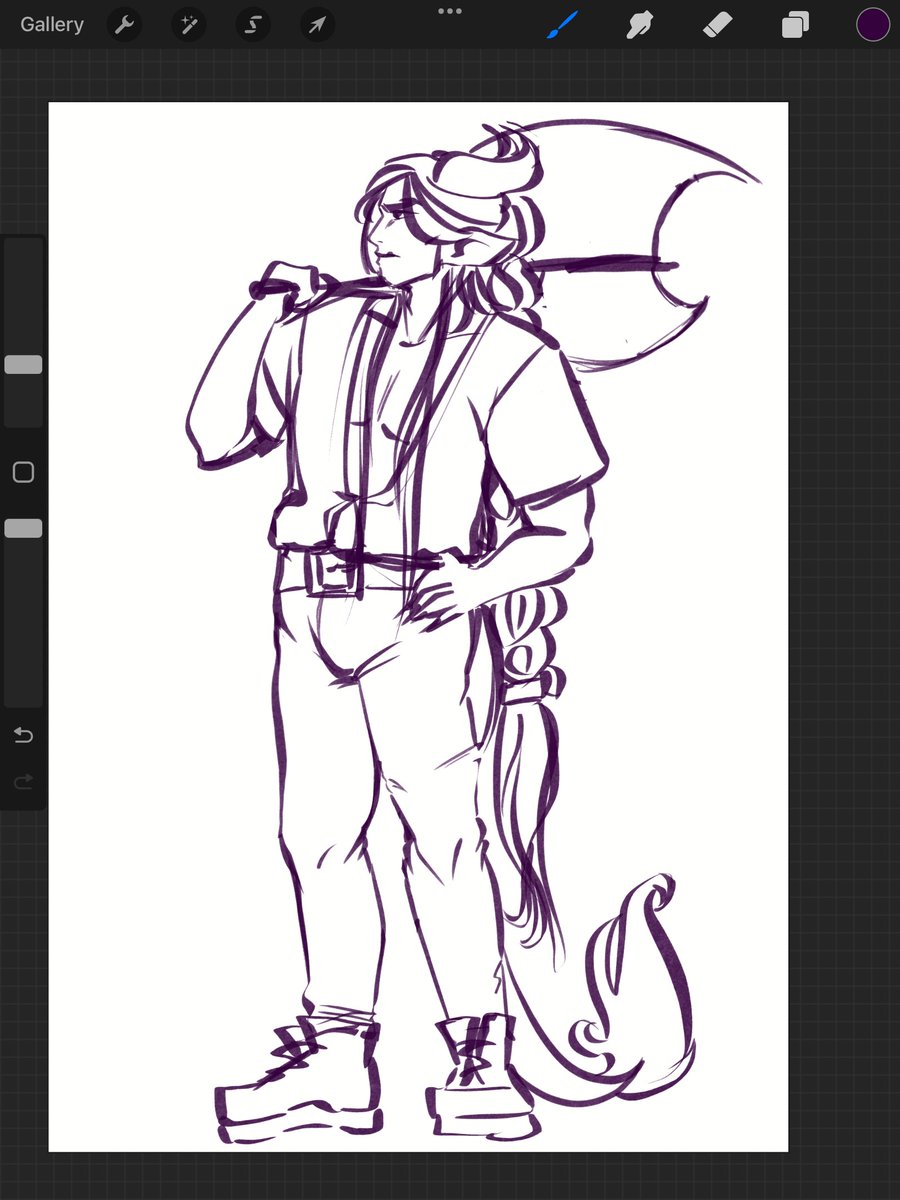Select the Brush tool
This screenshot has height=1200, width=900.
563,25
